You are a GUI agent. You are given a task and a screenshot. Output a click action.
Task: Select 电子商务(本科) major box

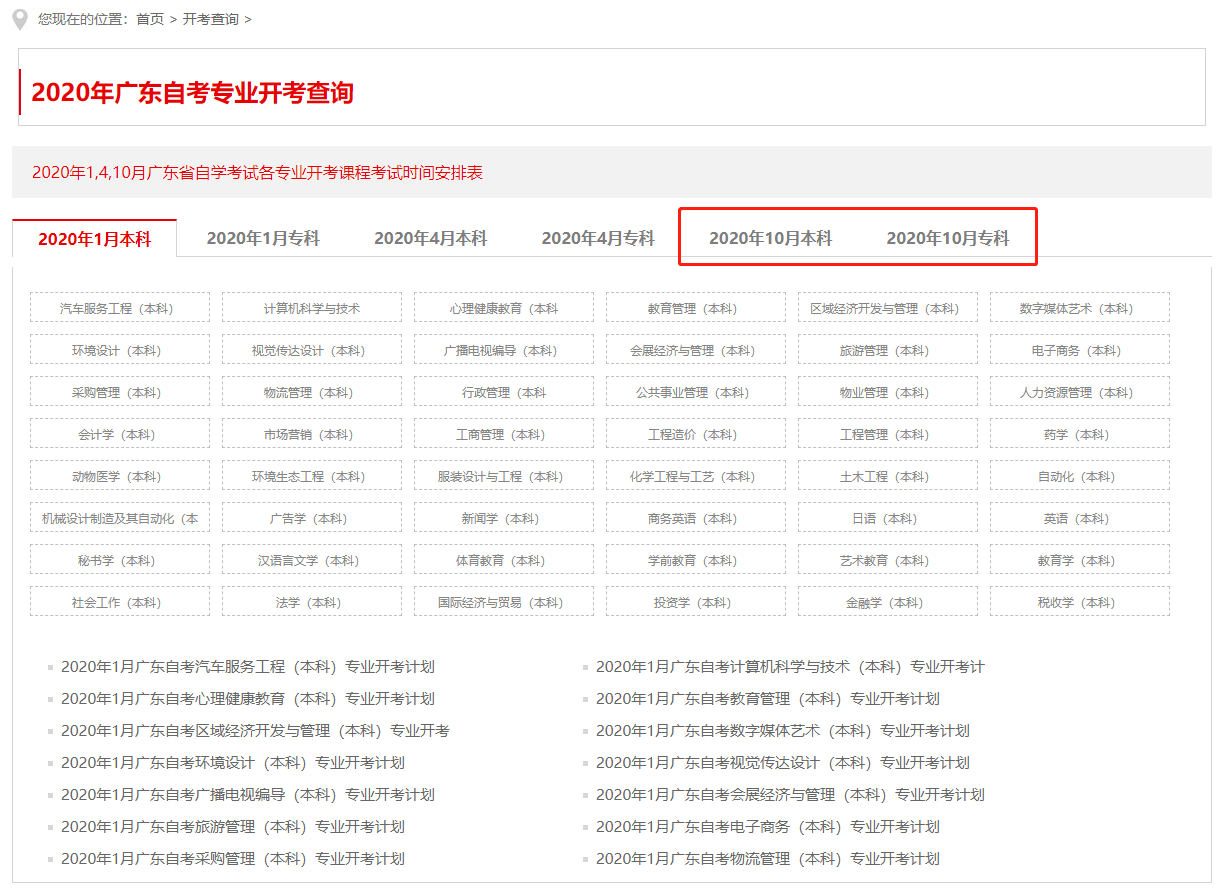1080,350
